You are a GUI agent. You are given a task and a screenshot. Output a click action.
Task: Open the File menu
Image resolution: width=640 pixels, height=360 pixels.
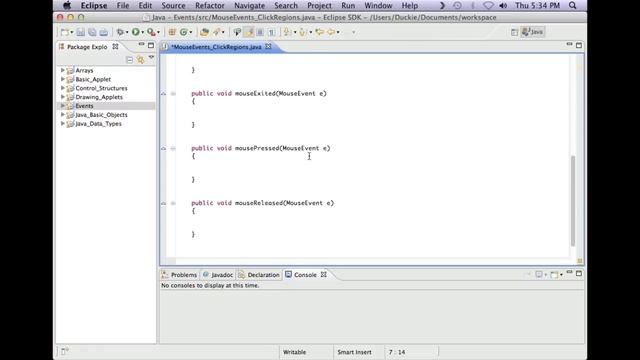(x=123, y=6)
